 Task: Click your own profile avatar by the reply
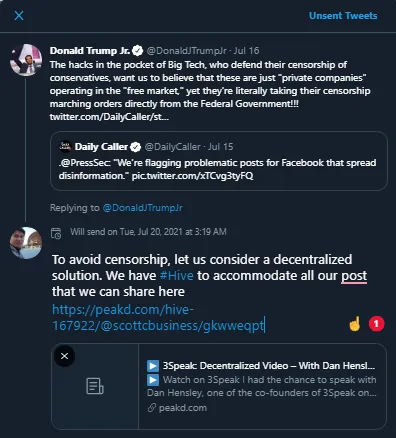pyautogui.click(x=26, y=243)
